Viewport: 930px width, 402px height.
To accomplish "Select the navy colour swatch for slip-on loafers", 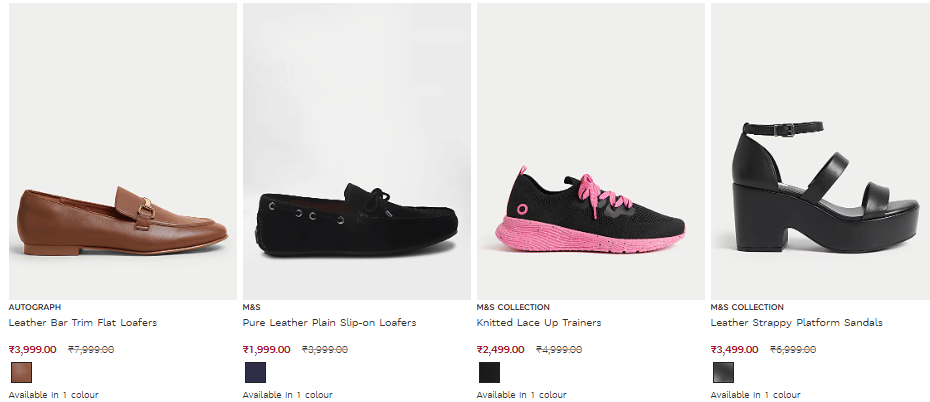I will click(x=255, y=373).
